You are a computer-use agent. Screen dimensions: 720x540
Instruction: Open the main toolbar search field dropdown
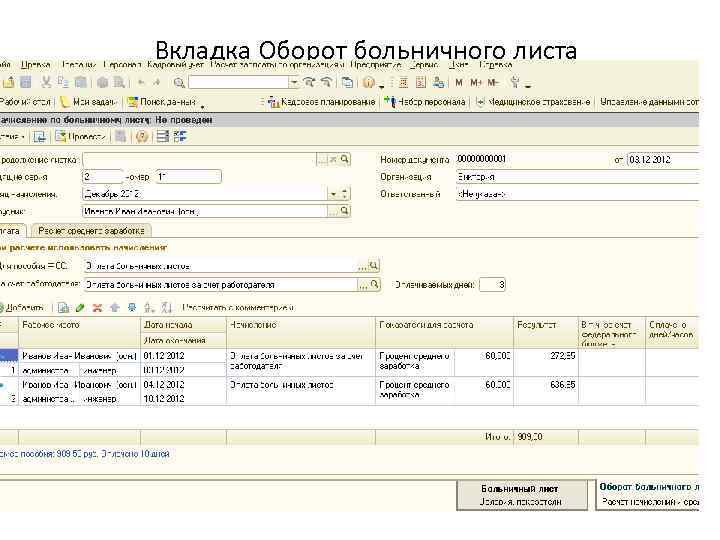294,83
